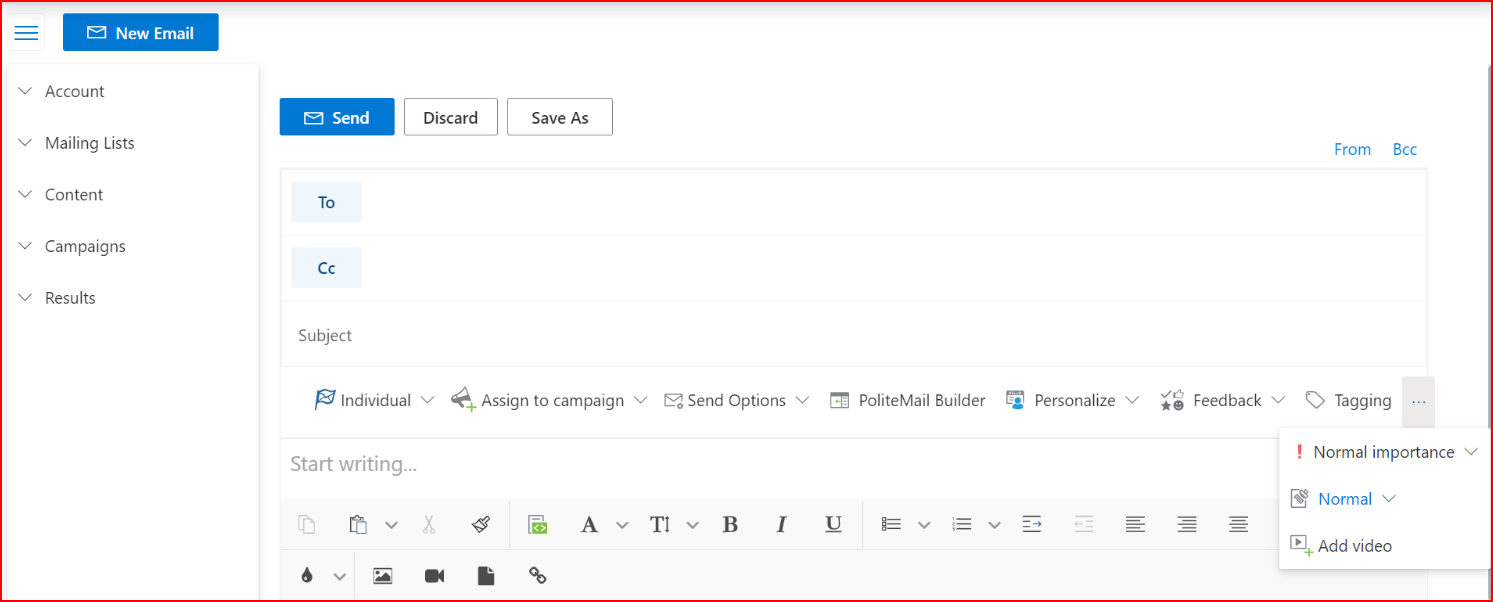Click the droplet text color icon
Viewport: 1493px width, 602px height.
[x=307, y=576]
